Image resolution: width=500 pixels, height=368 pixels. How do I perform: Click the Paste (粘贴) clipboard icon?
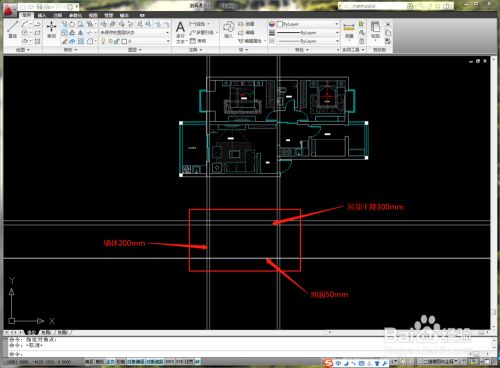click(x=375, y=30)
